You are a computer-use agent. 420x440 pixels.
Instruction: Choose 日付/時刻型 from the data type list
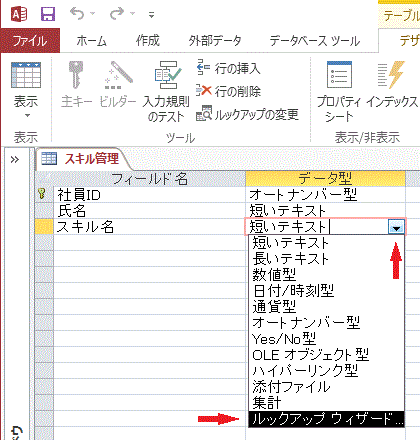tap(326, 290)
